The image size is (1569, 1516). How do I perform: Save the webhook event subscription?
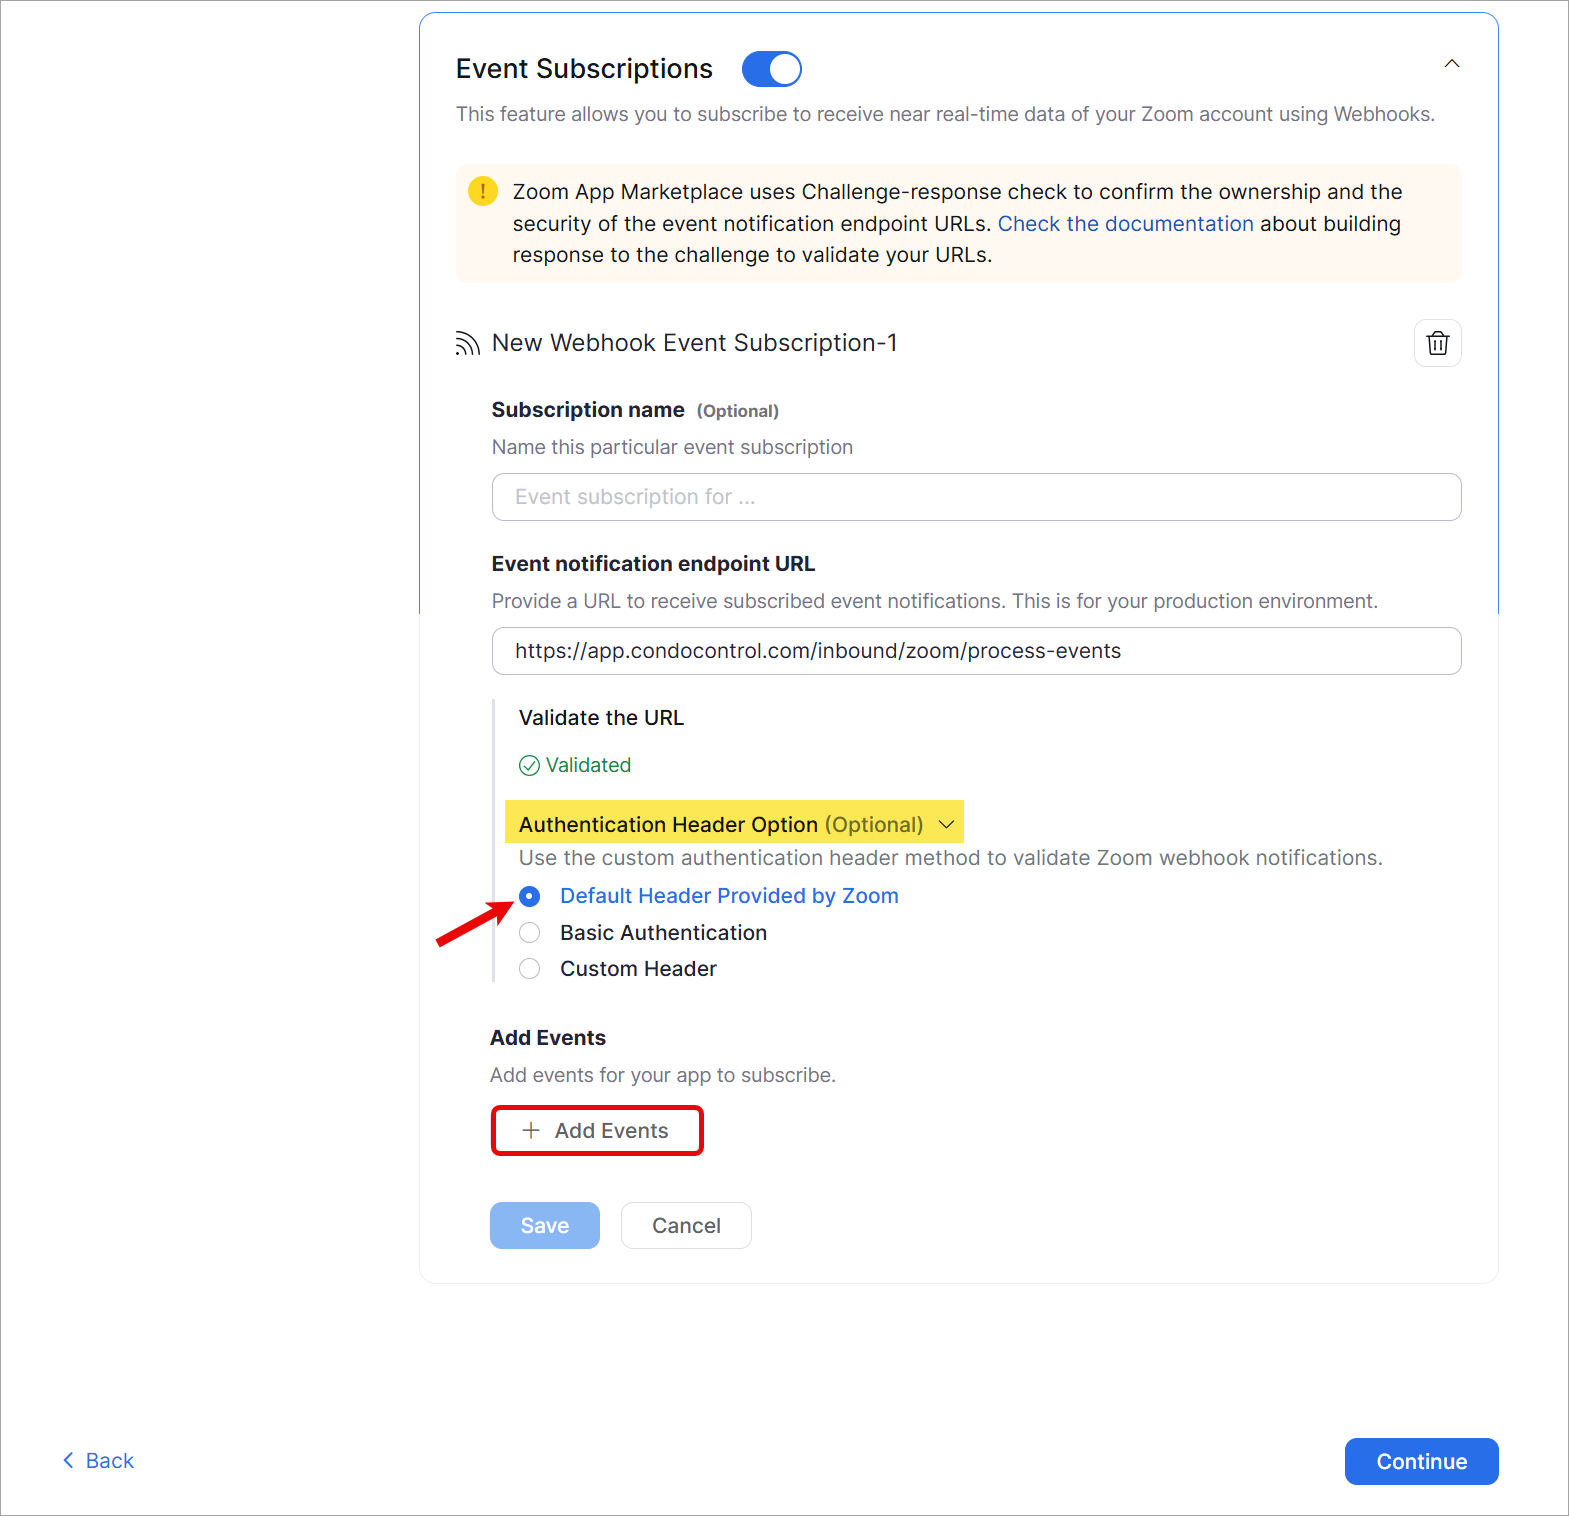click(544, 1225)
